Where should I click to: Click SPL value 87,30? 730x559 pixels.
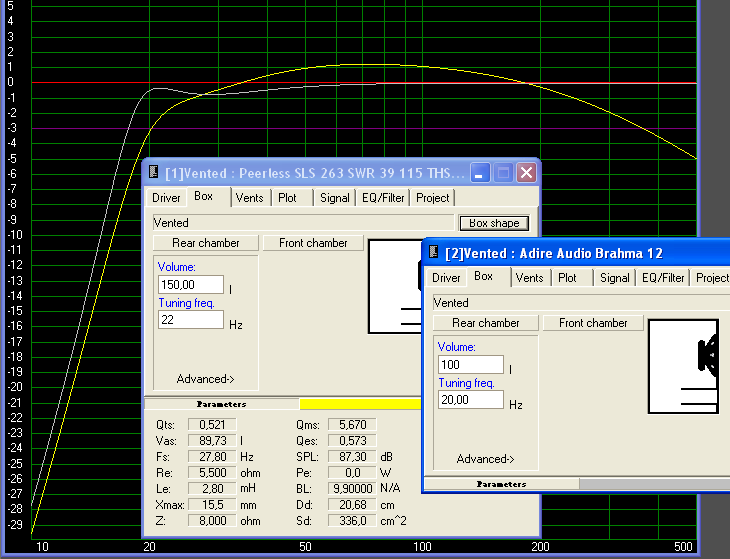352,457
